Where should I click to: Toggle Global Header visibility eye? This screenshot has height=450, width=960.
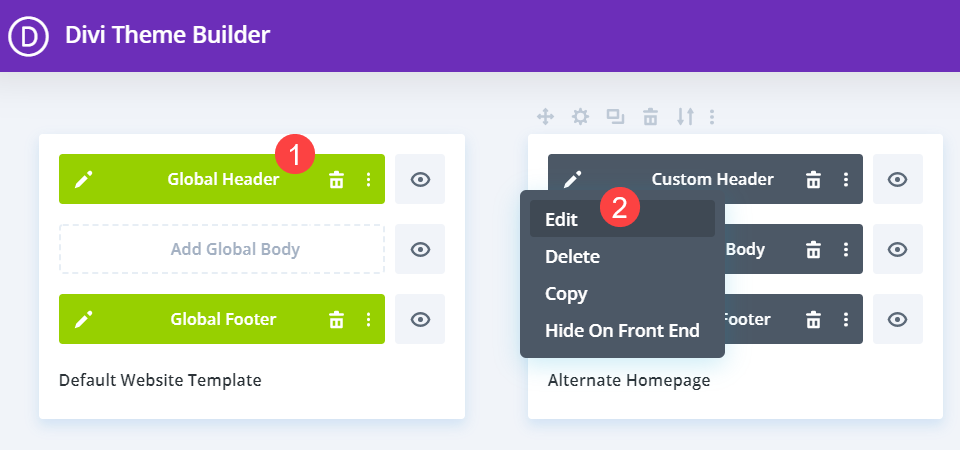click(420, 179)
